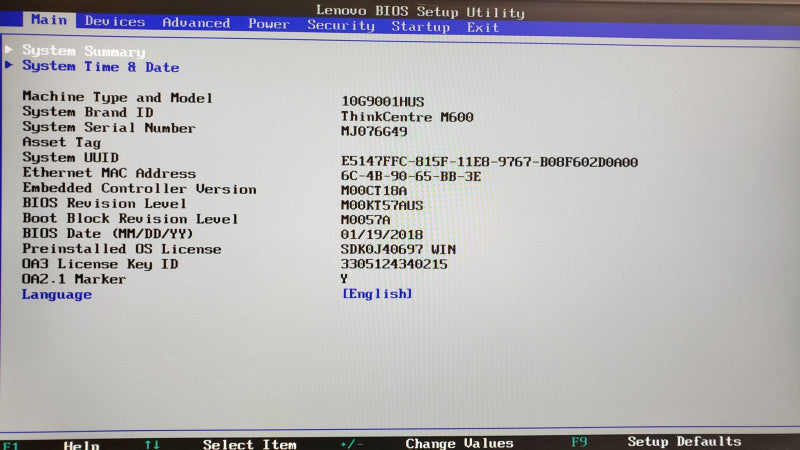Click the Select Item footer hint
Screen dimensions: 800x450
tap(249, 444)
